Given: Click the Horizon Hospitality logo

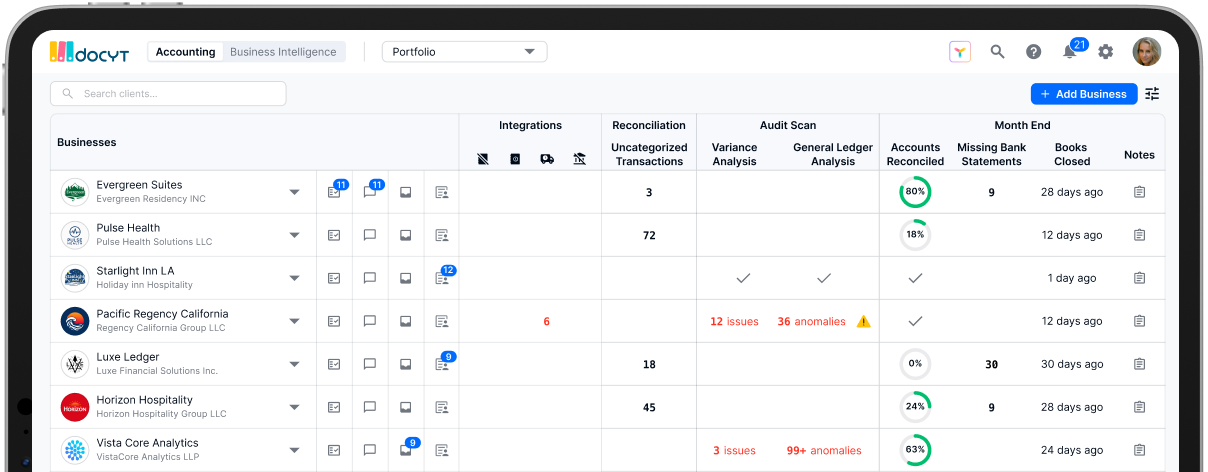Looking at the screenshot, I should (75, 407).
